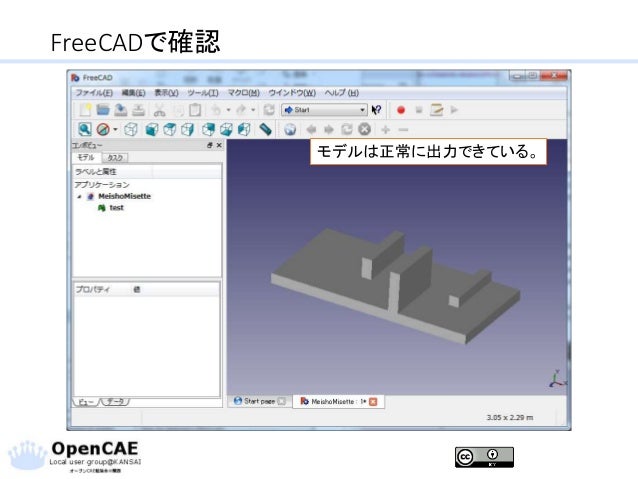Click the Execute macro play icon
The height and width of the screenshot is (479, 638).
pyautogui.click(x=454, y=110)
